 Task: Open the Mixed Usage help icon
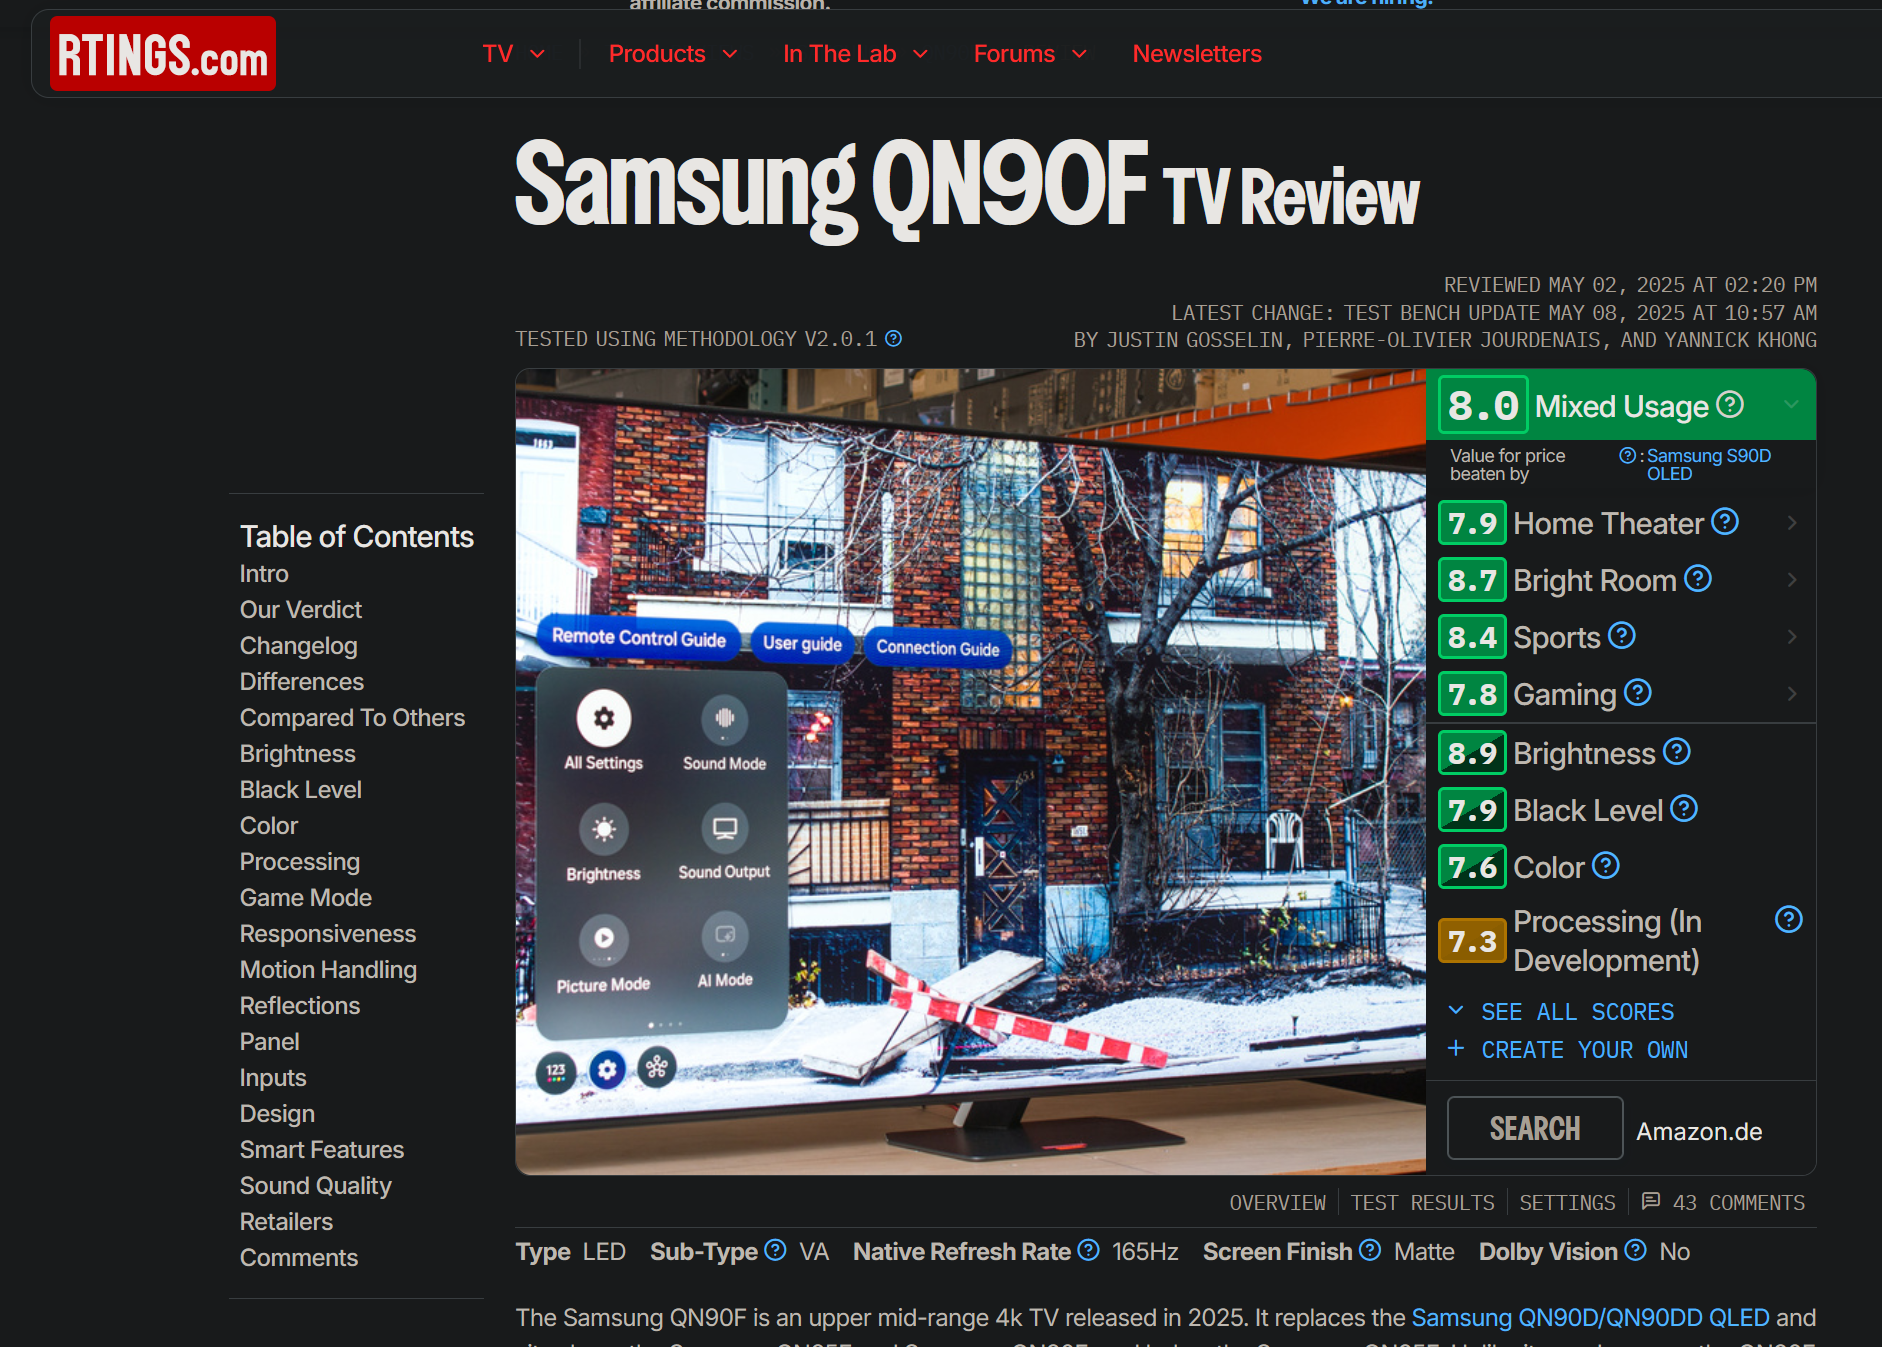point(1730,404)
